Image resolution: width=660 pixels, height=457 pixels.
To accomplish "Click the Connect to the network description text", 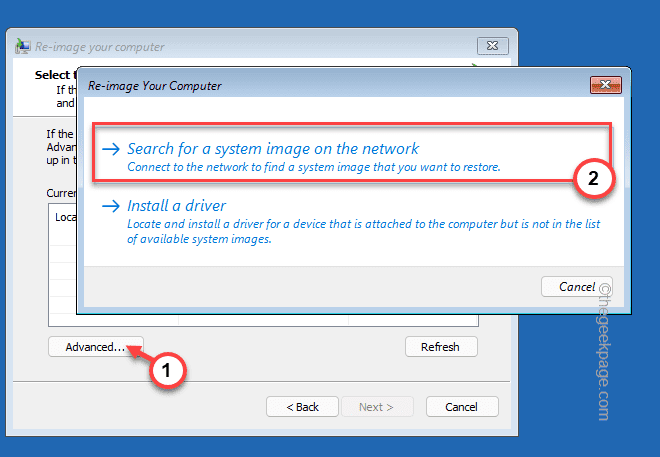I will (314, 167).
